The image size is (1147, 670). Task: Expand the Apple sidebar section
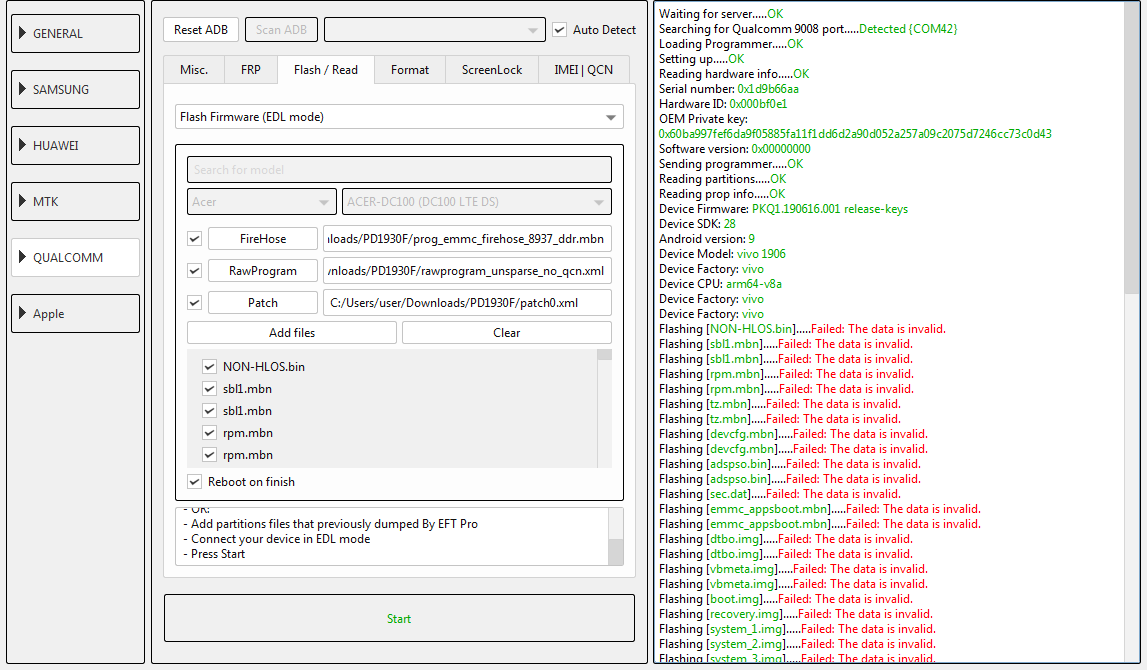point(75,314)
